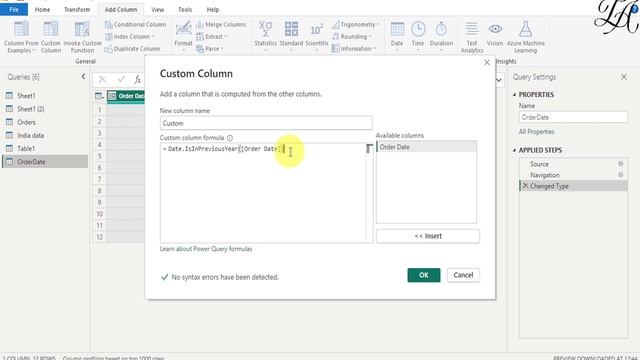This screenshot has width=640, height=360.
Task: Open Information dropdown
Action: 353,49
